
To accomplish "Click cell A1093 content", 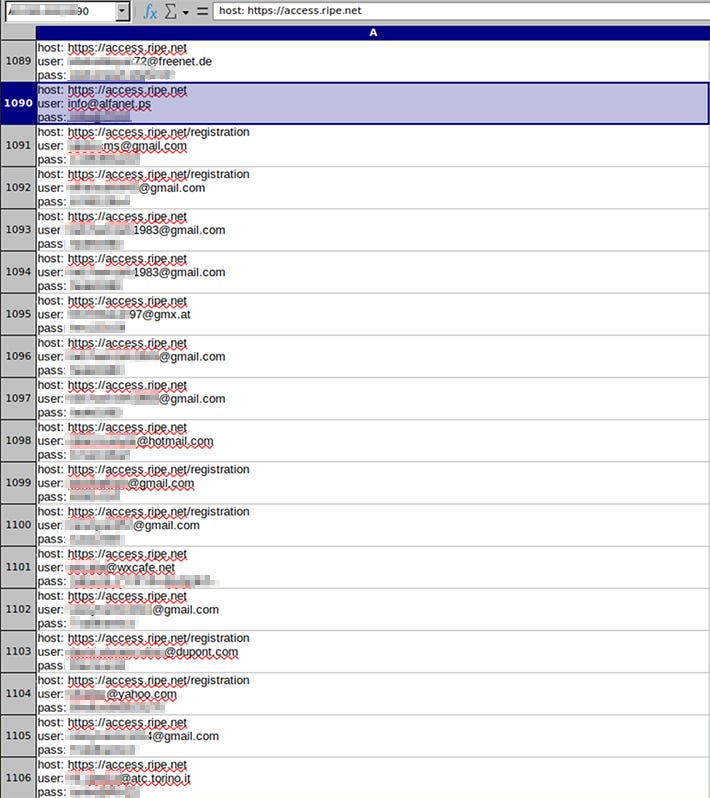I will [x=373, y=230].
